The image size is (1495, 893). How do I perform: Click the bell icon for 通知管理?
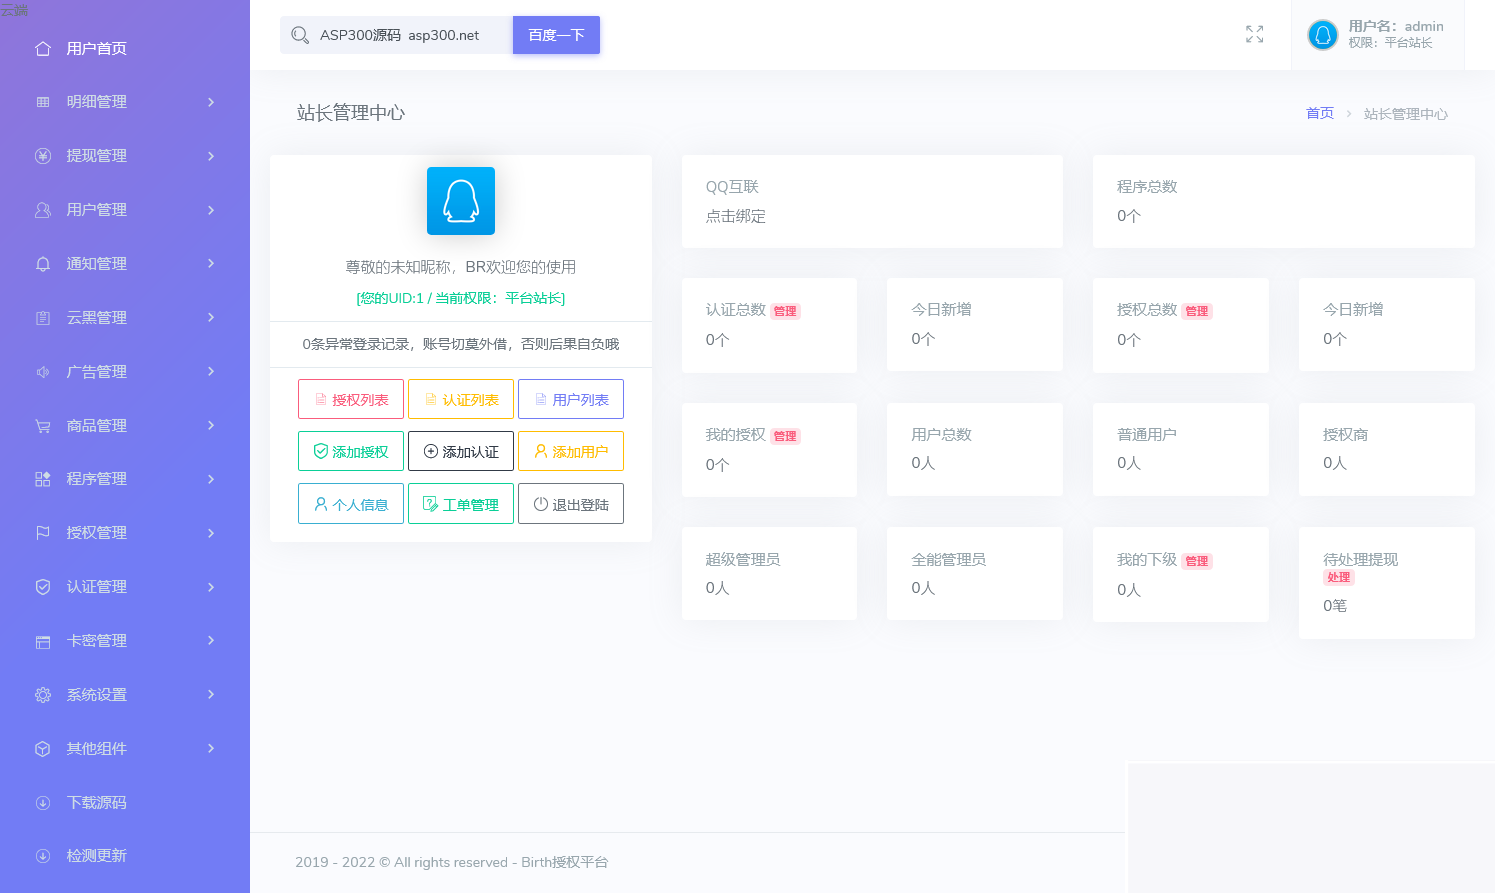[x=41, y=263]
